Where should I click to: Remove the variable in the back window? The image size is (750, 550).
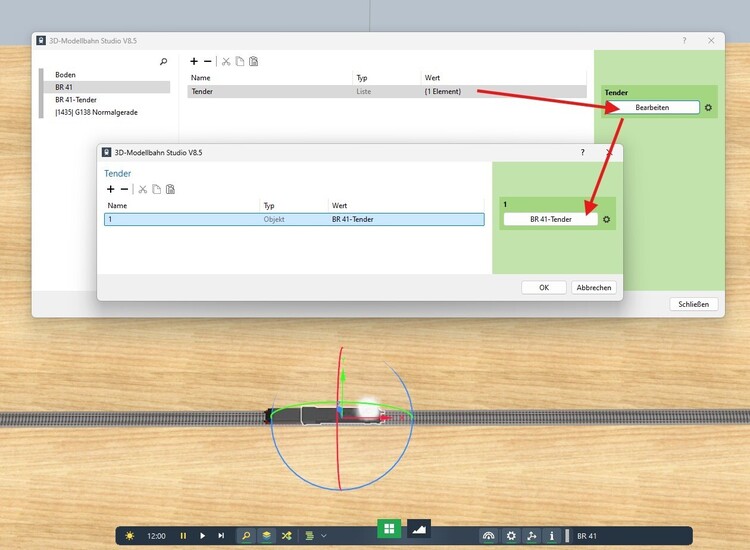pos(208,61)
